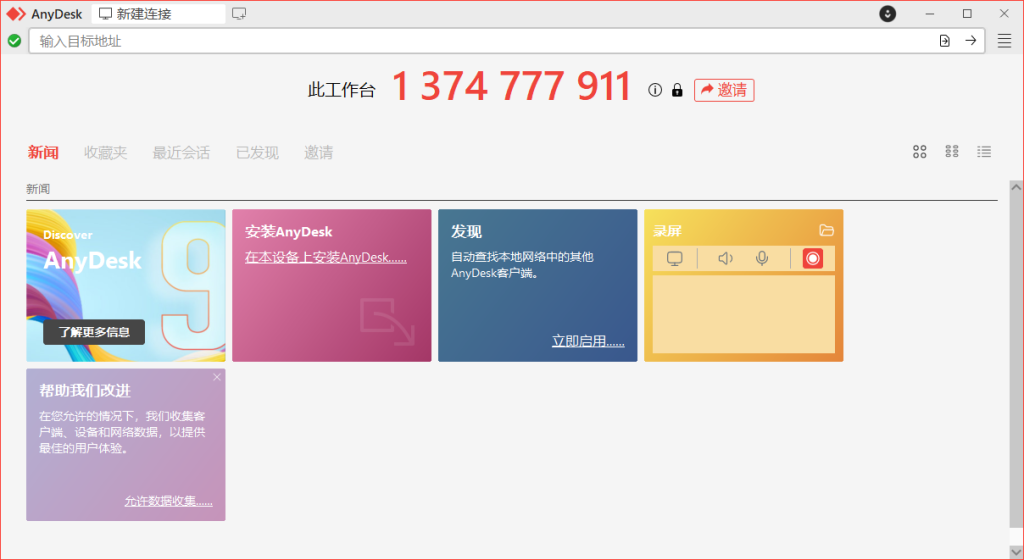Click the green connection status checkmark
1024x560 pixels.
click(x=14, y=41)
